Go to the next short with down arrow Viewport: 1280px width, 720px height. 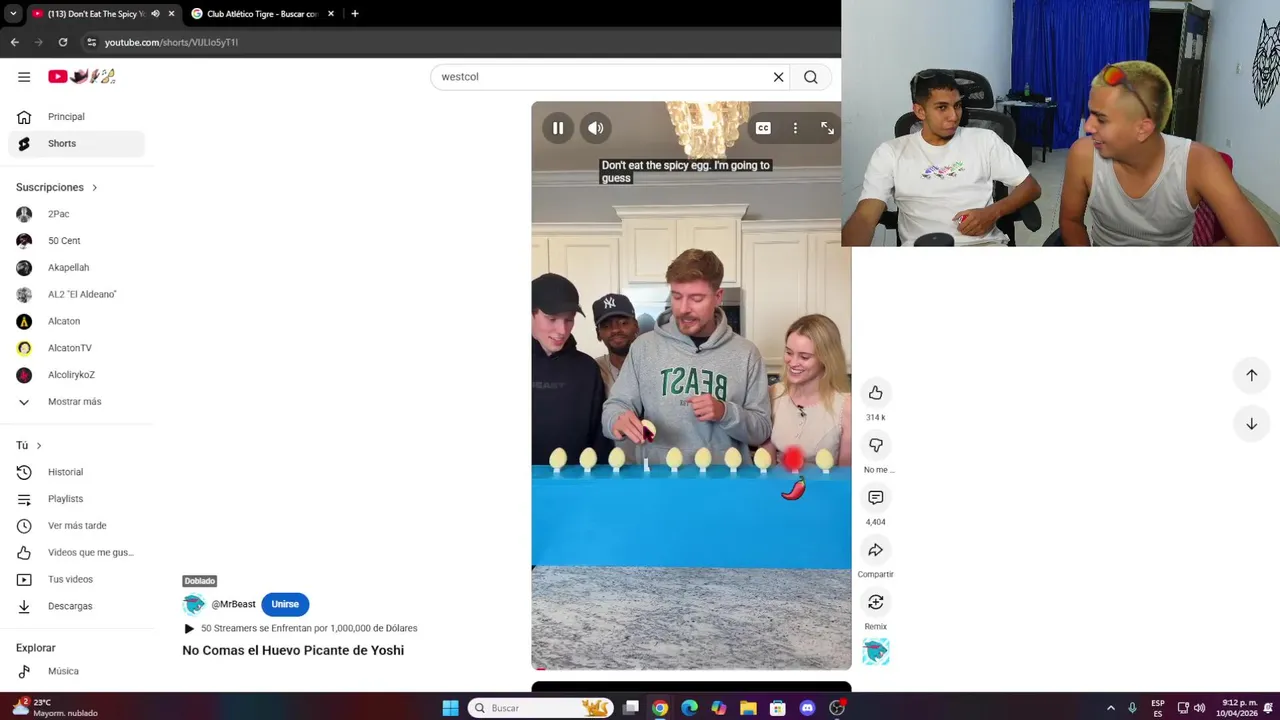click(x=1251, y=424)
